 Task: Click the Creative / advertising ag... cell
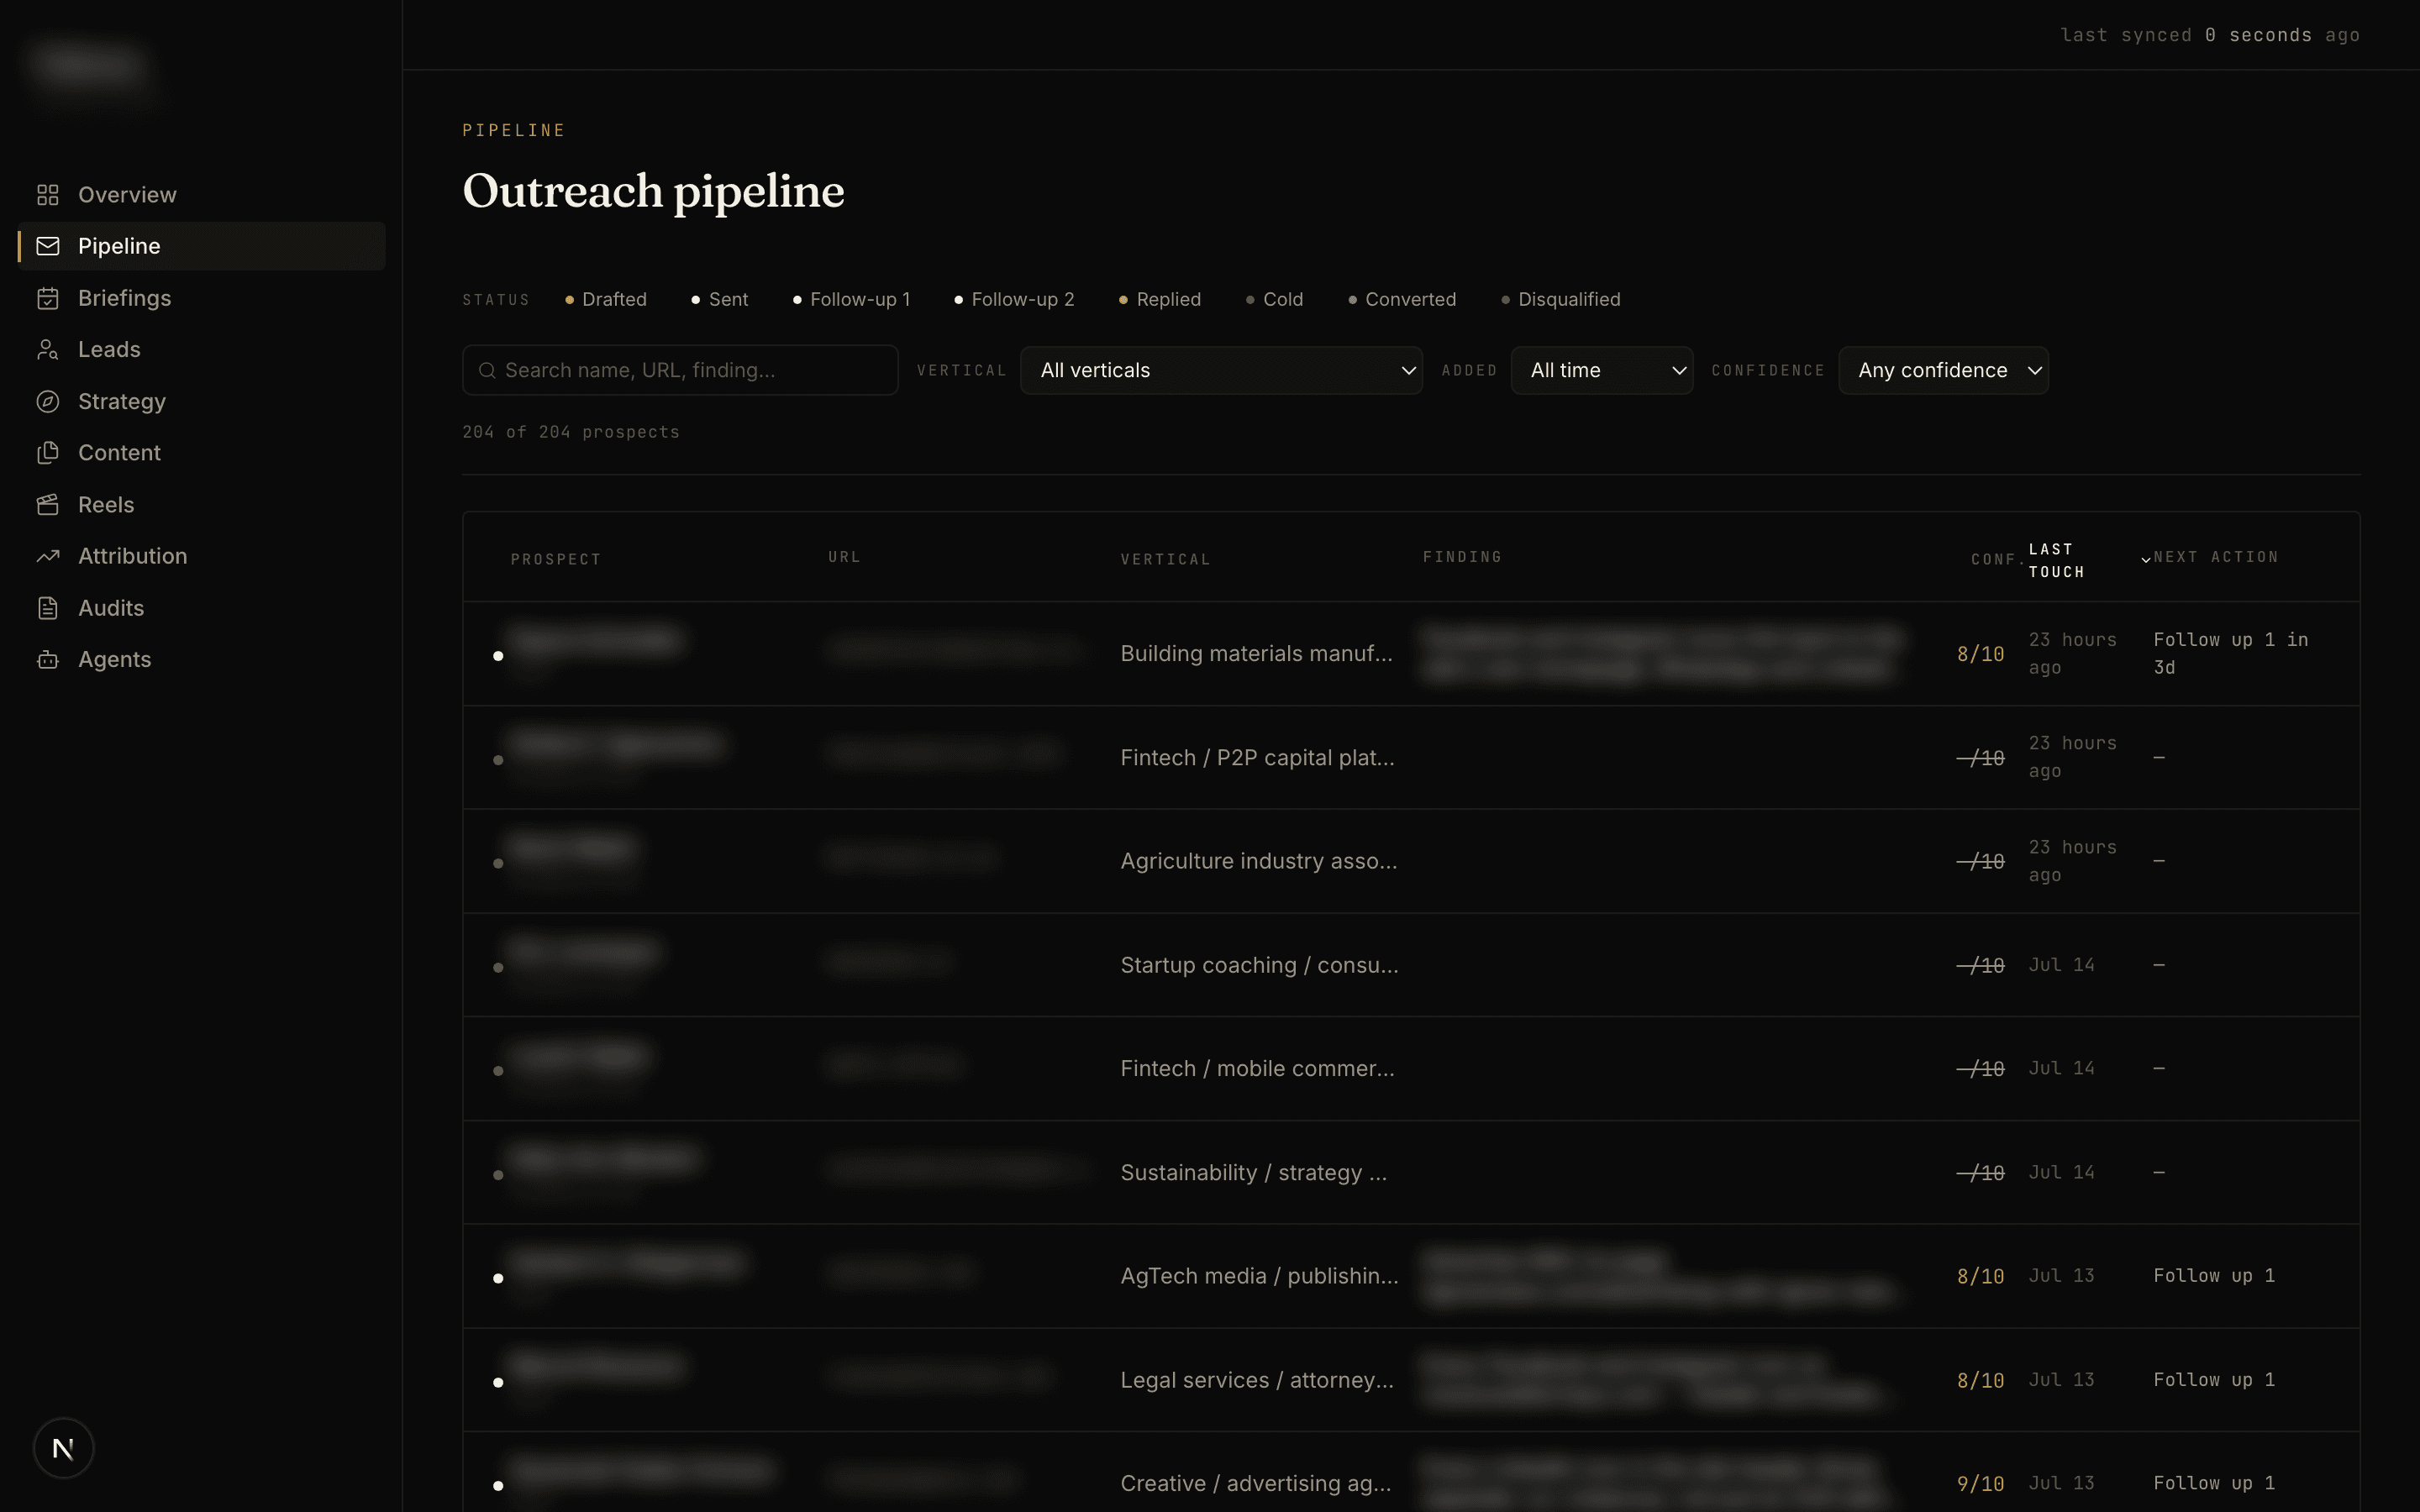[x=1255, y=1483]
